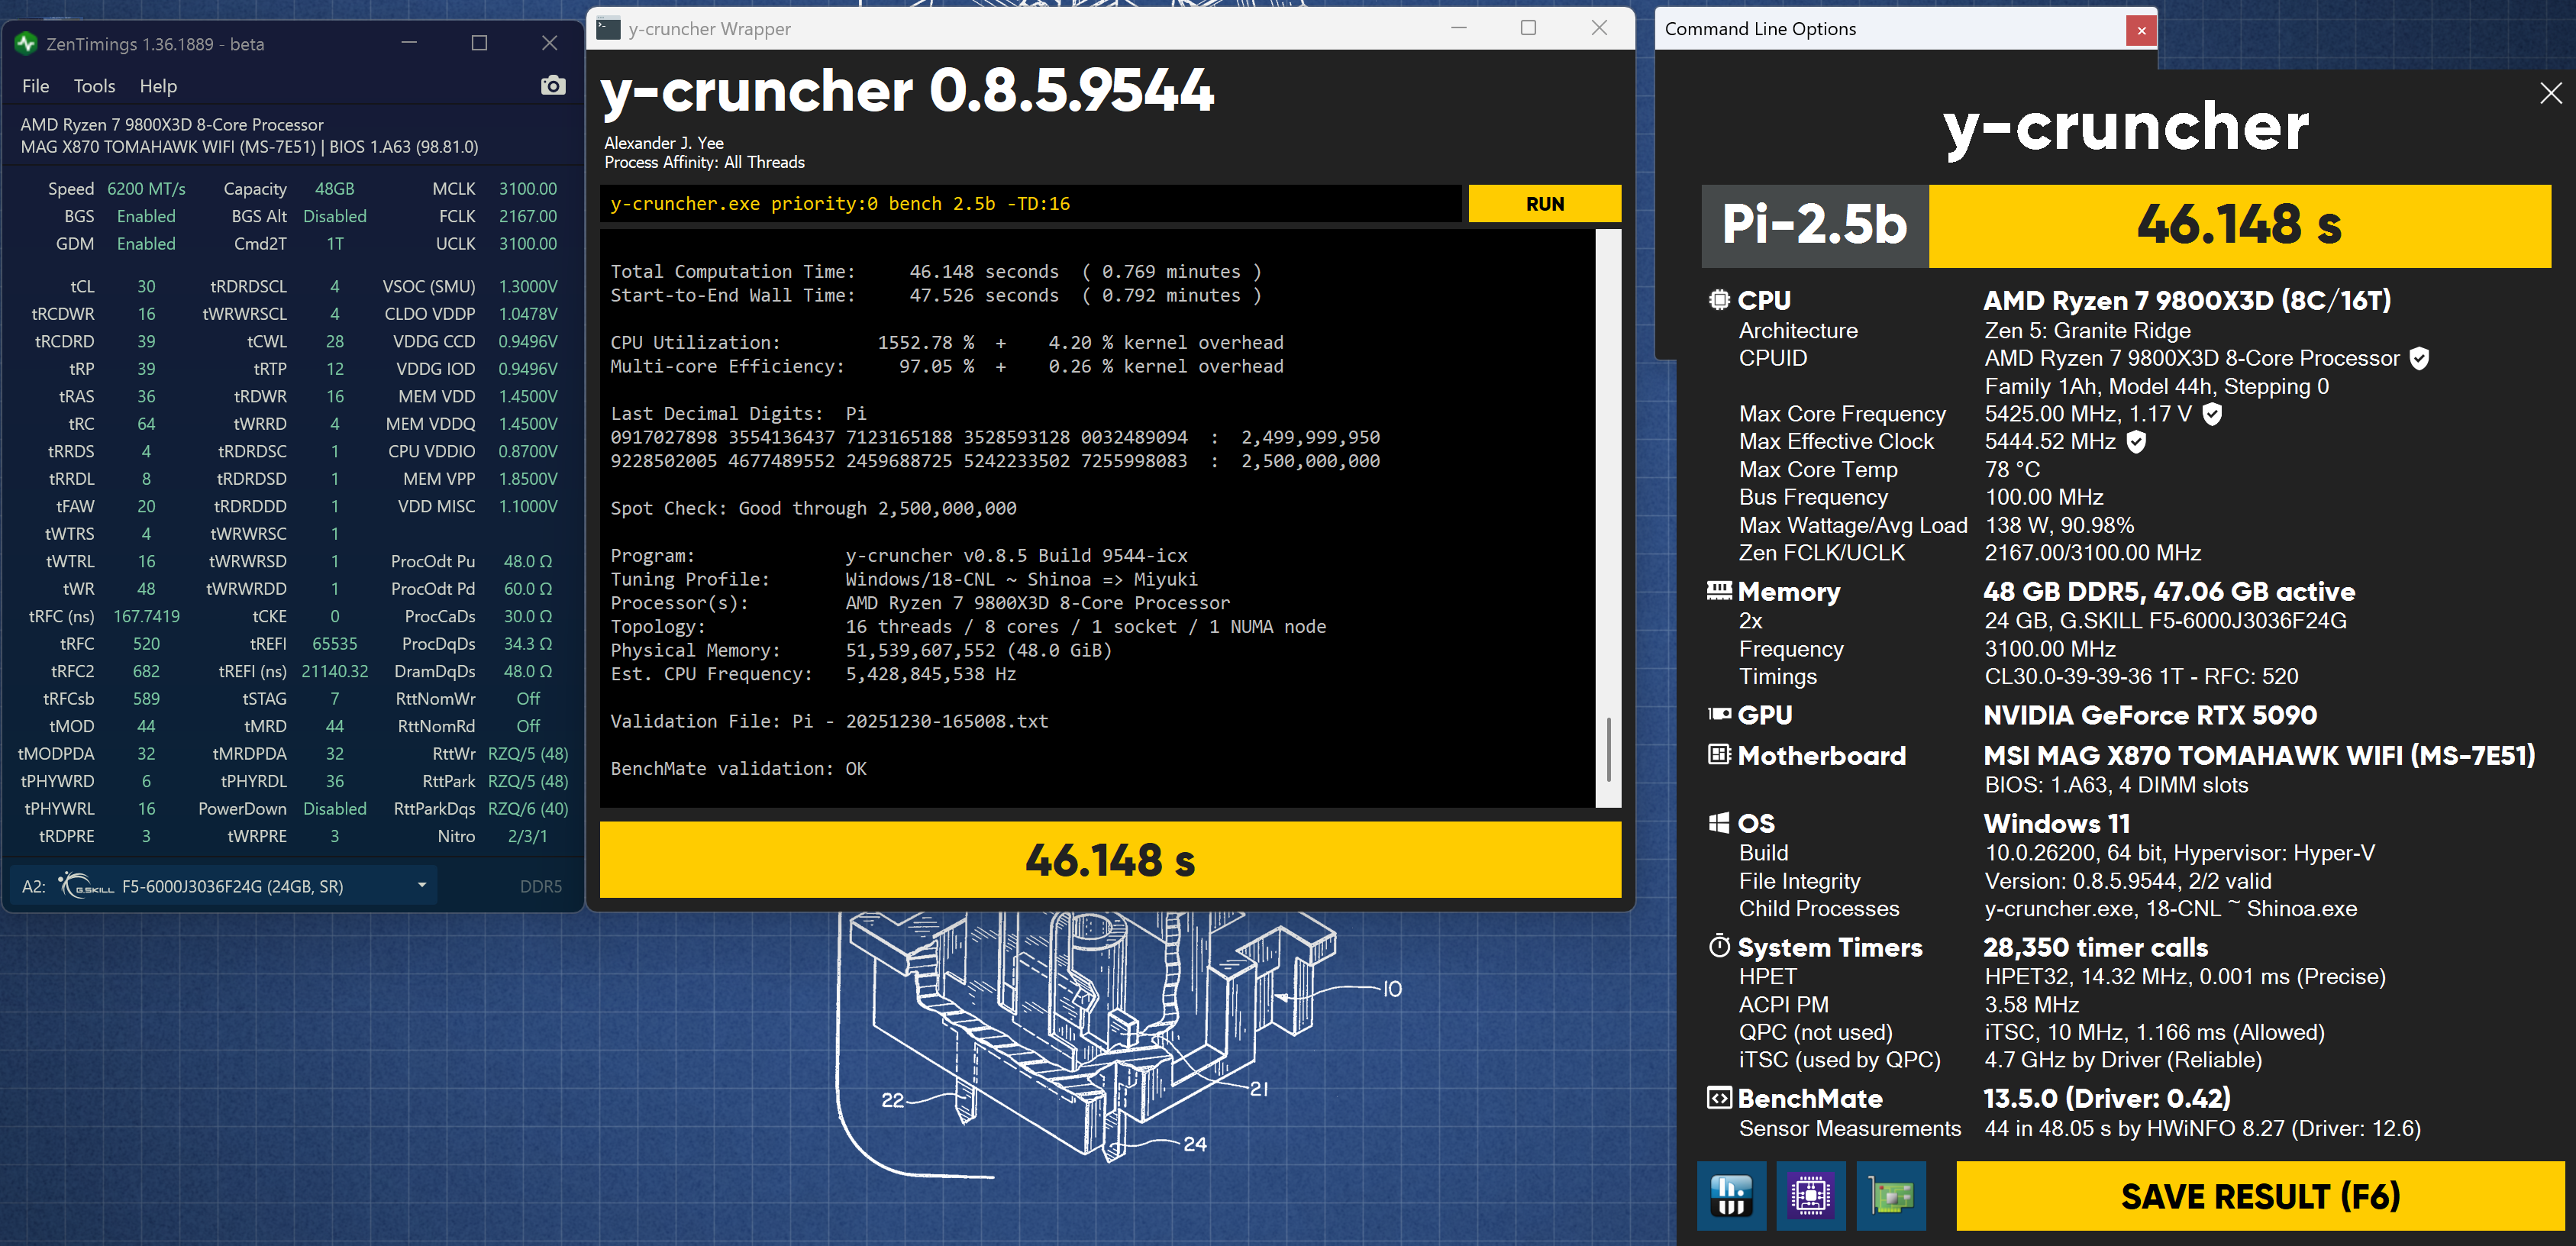
Task: Click the ProcOdt Pu value 48.0 Ω
Action: tap(528, 561)
